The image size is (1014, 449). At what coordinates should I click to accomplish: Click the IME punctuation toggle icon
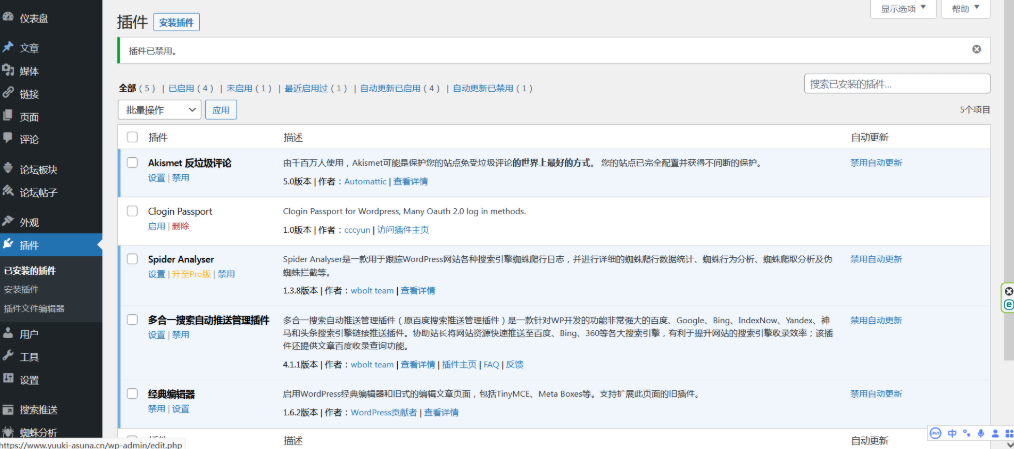click(x=967, y=433)
